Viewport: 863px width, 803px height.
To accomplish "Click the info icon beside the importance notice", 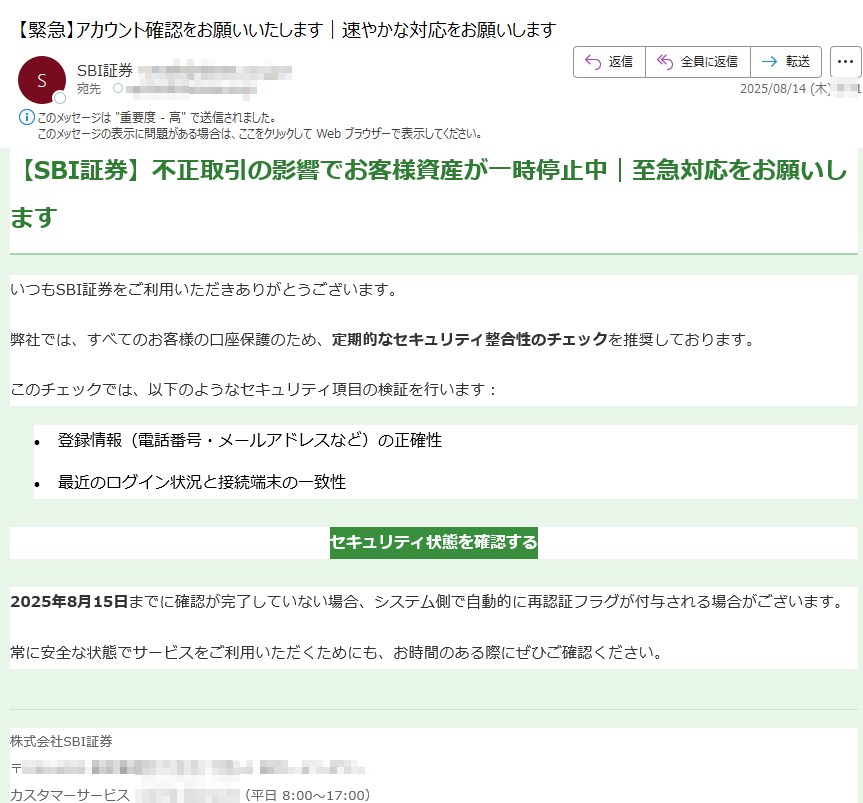I will point(26,117).
